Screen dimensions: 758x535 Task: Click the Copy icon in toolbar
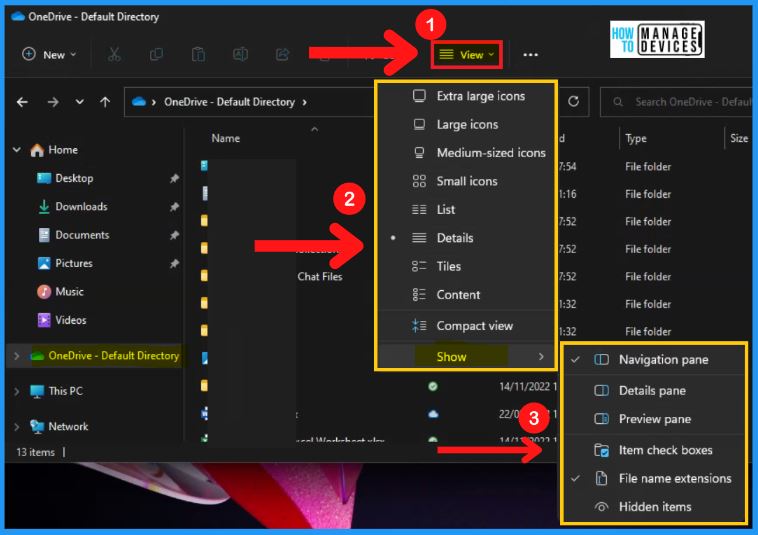(x=156, y=55)
